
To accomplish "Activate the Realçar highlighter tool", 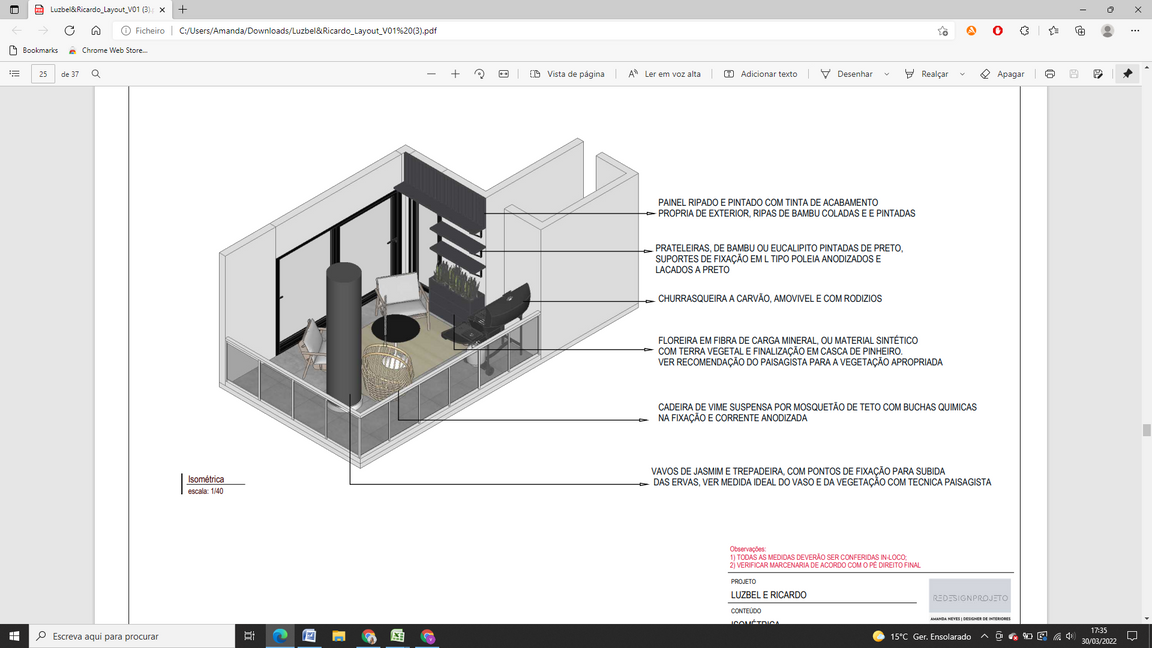I will tap(926, 73).
